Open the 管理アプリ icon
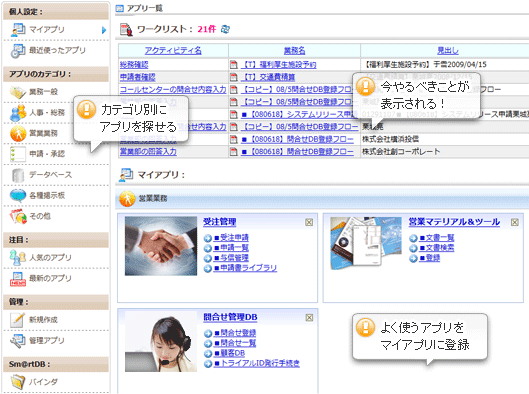The width and height of the screenshot is (529, 394). [x=18, y=341]
